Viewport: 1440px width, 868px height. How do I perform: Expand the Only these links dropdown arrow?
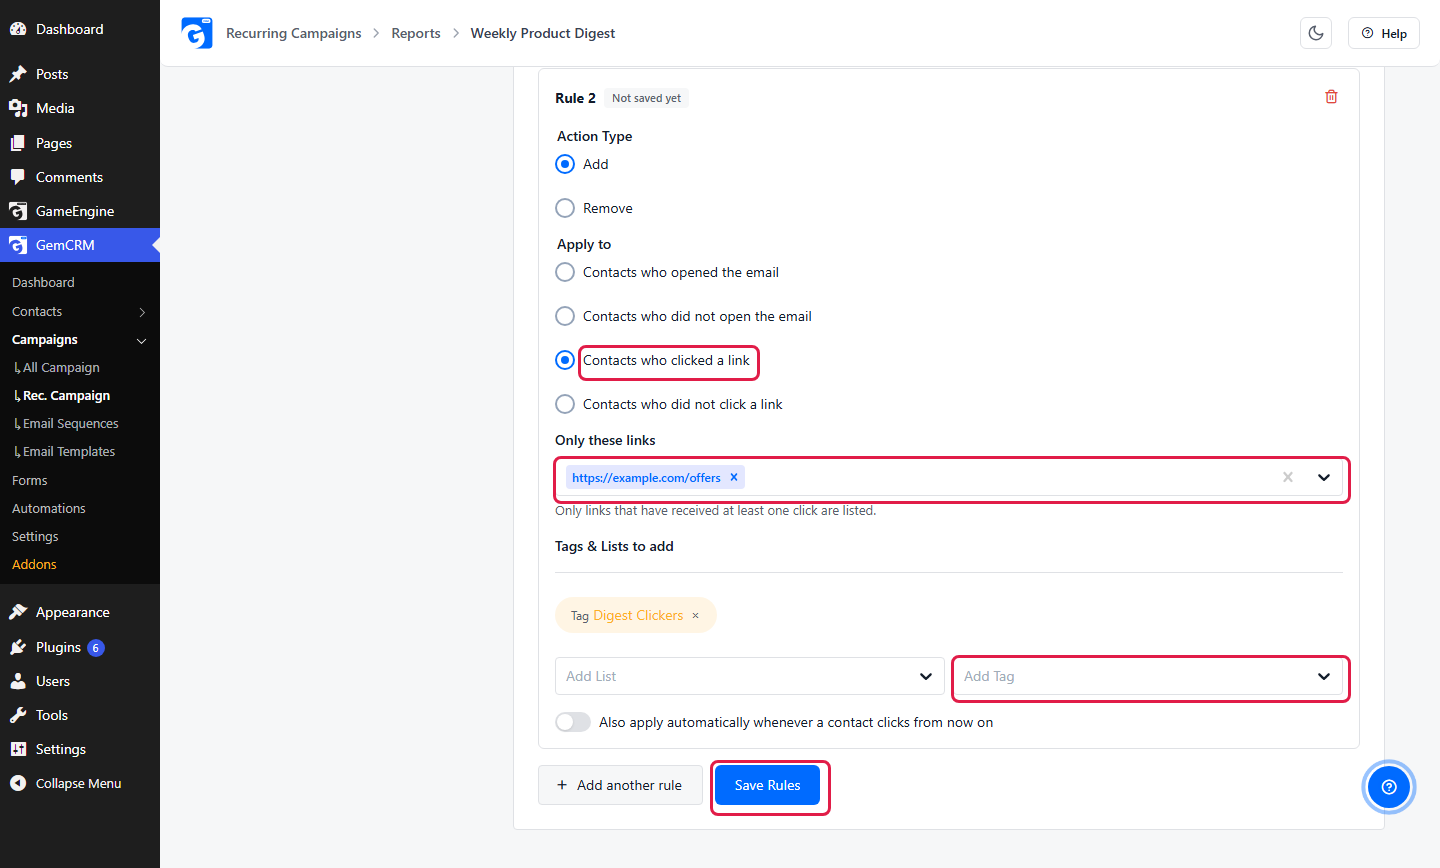(1324, 477)
